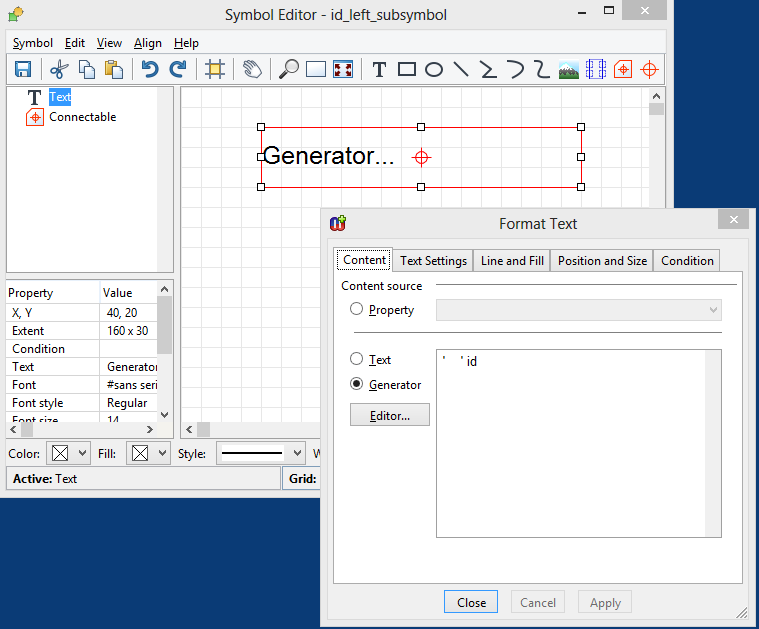Switch to the Text Settings tab
This screenshot has height=629, width=759.
(x=433, y=260)
